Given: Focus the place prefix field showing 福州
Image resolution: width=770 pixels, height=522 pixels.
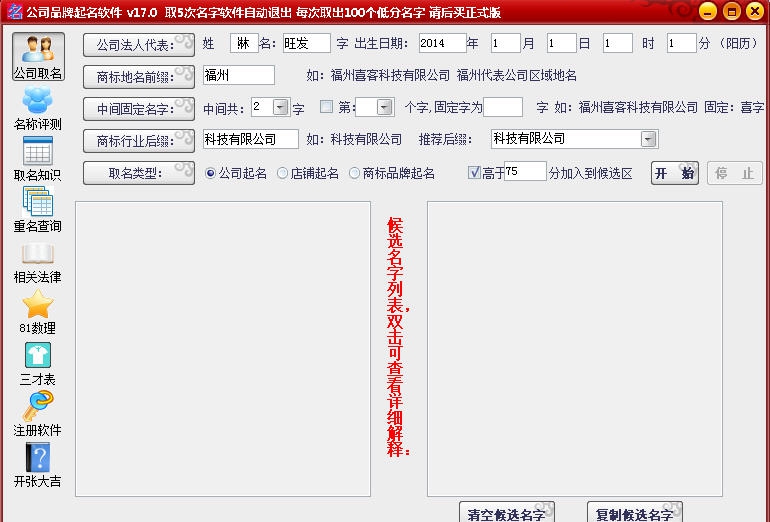Looking at the screenshot, I should [x=239, y=75].
